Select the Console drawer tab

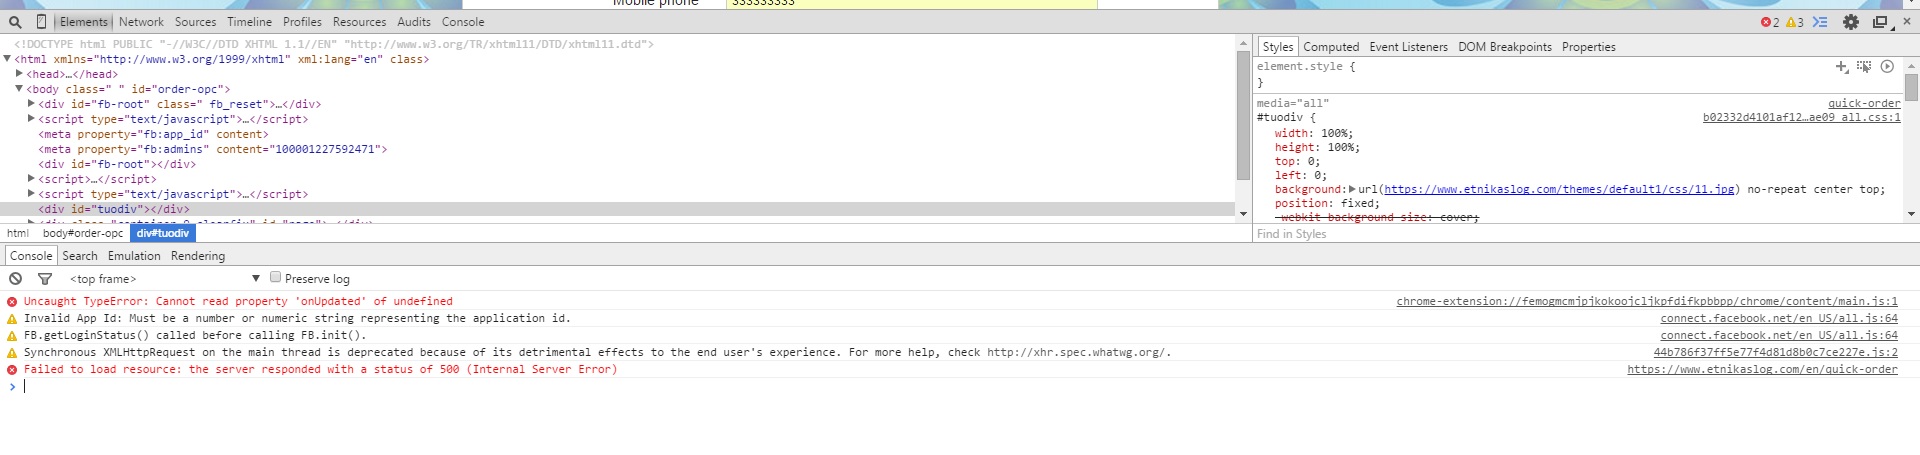point(31,256)
